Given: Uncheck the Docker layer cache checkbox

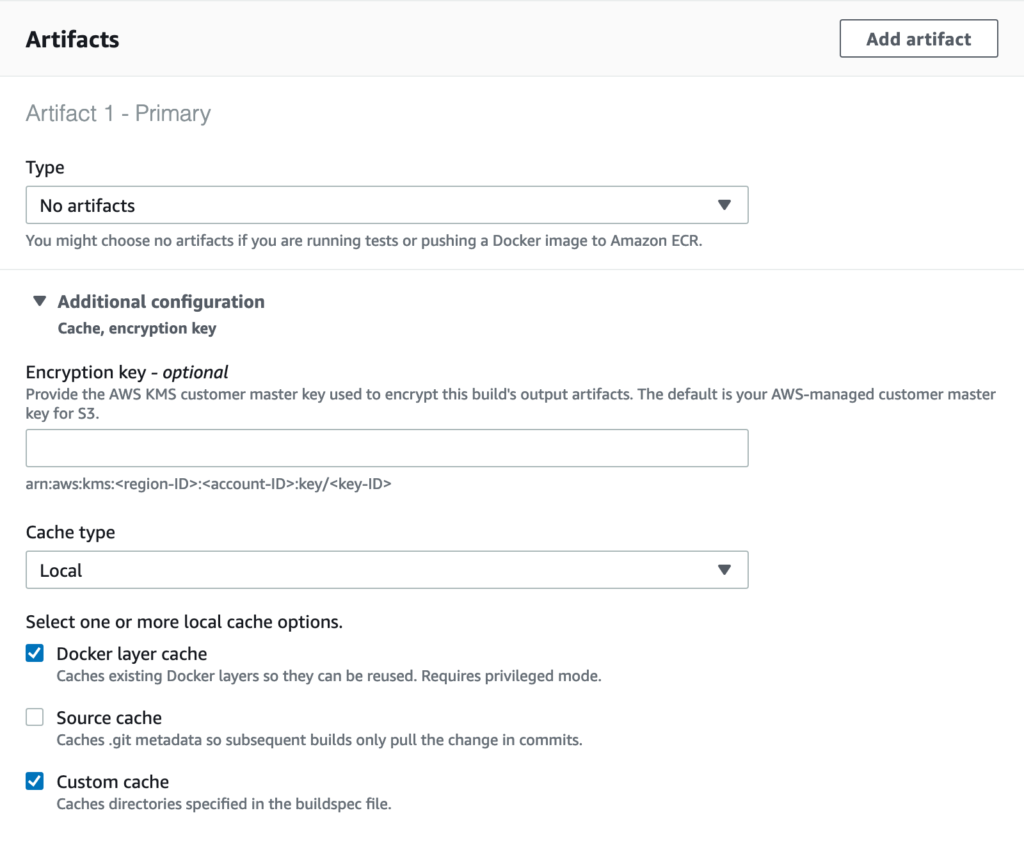Looking at the screenshot, I should 35,653.
